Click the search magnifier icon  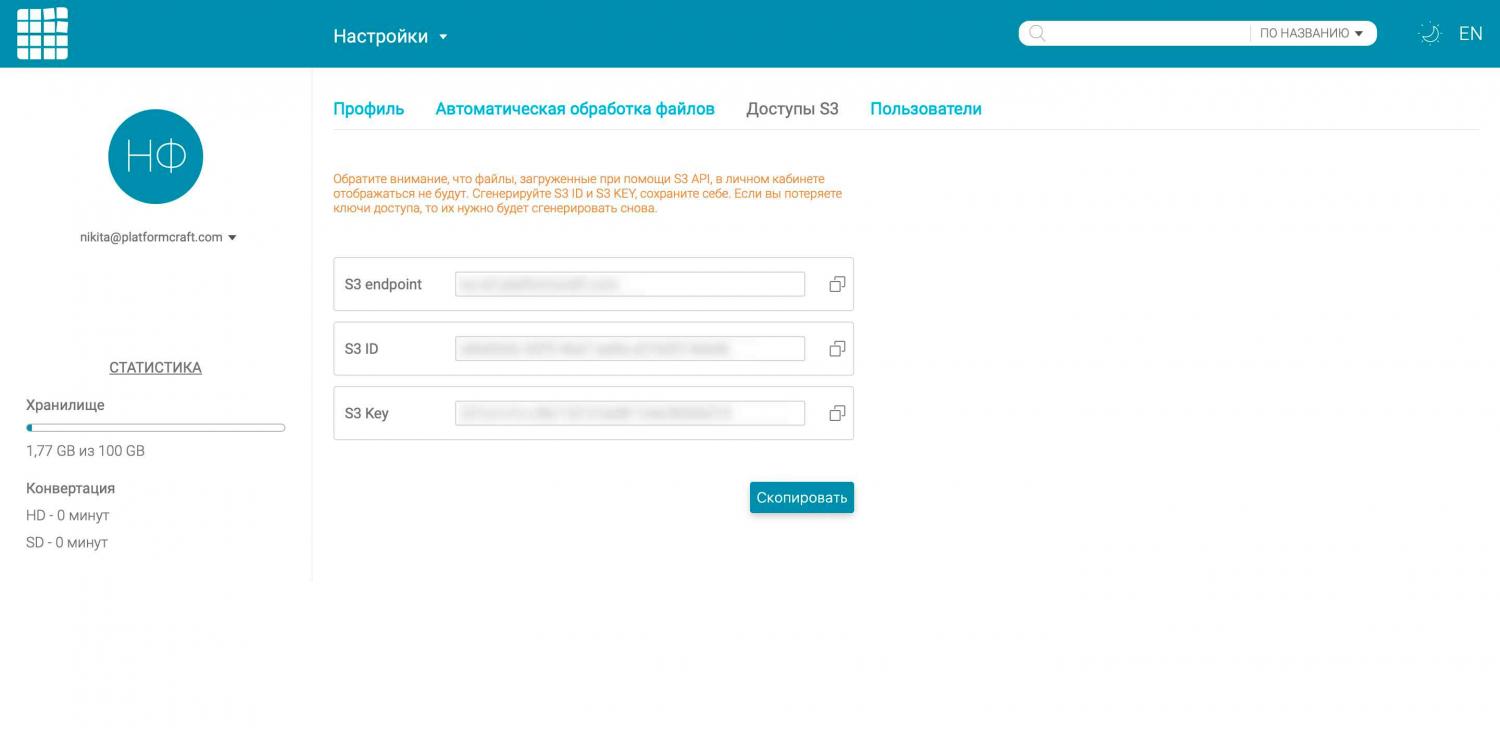(1037, 34)
